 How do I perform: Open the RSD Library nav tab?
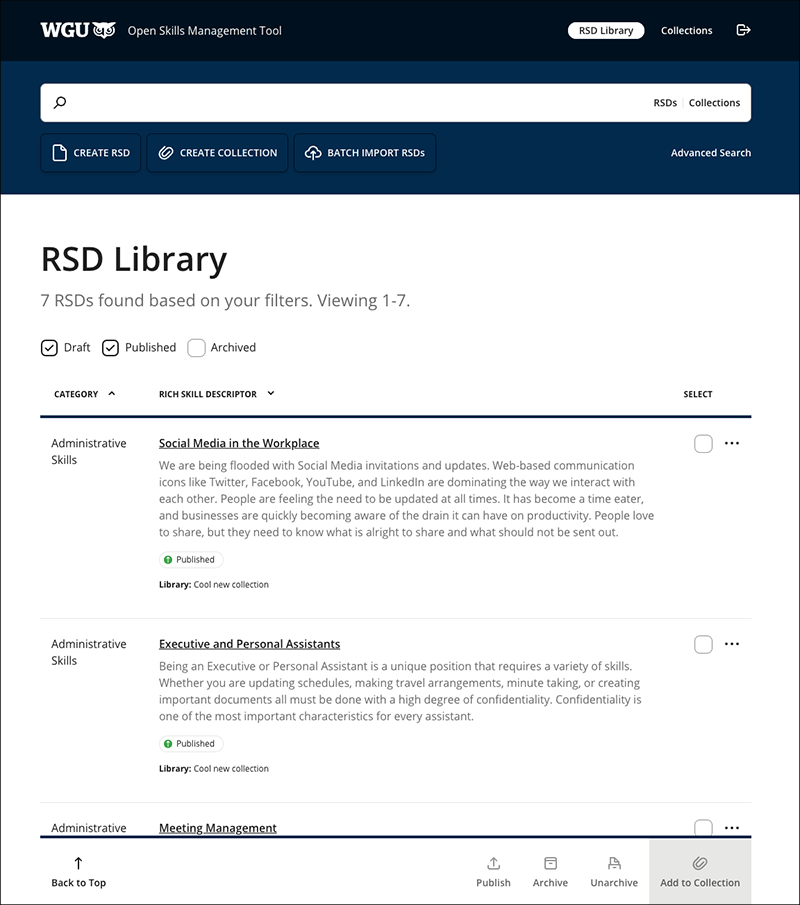click(x=606, y=31)
